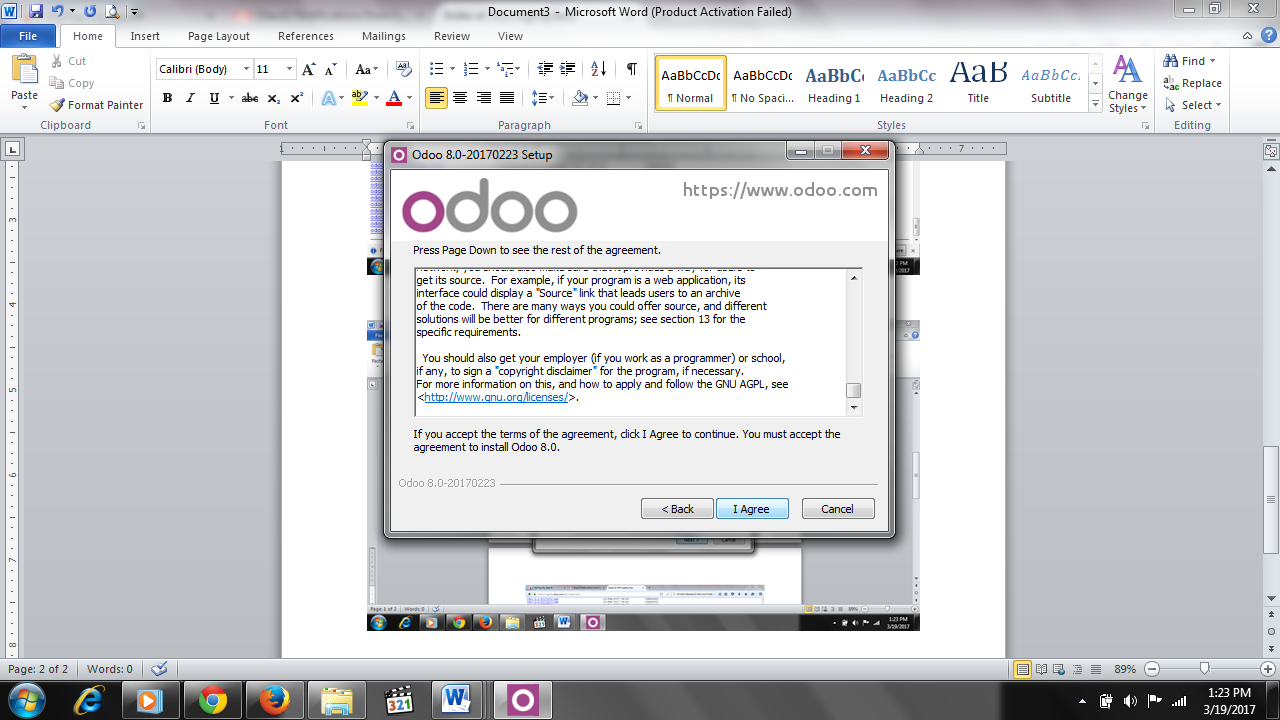The image size is (1280, 720).
Task: Open the File tab
Action: 28,36
